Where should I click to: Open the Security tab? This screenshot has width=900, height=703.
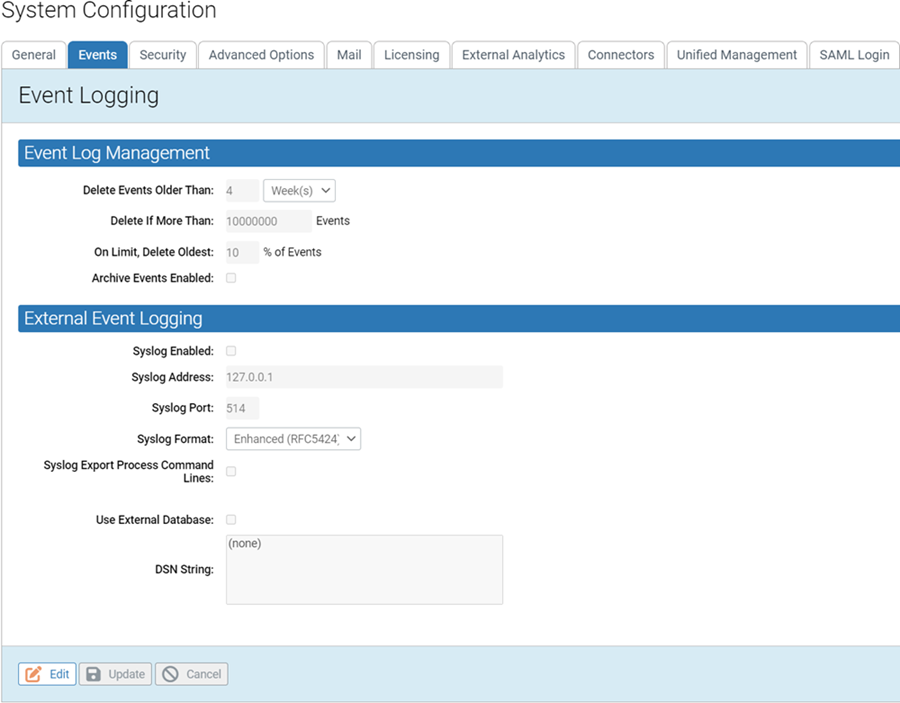[x=162, y=55]
